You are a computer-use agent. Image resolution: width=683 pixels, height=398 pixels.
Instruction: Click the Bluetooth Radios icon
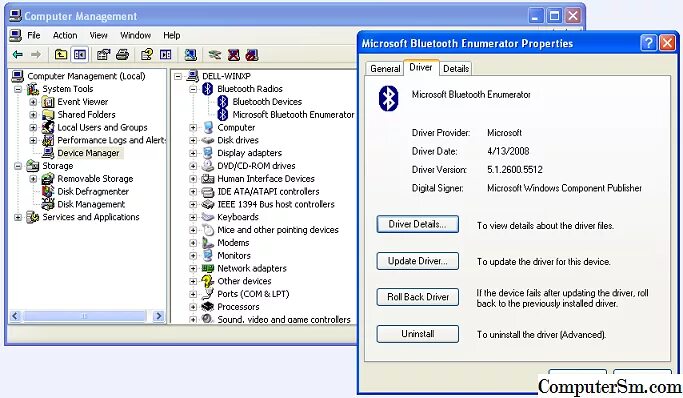[207, 89]
